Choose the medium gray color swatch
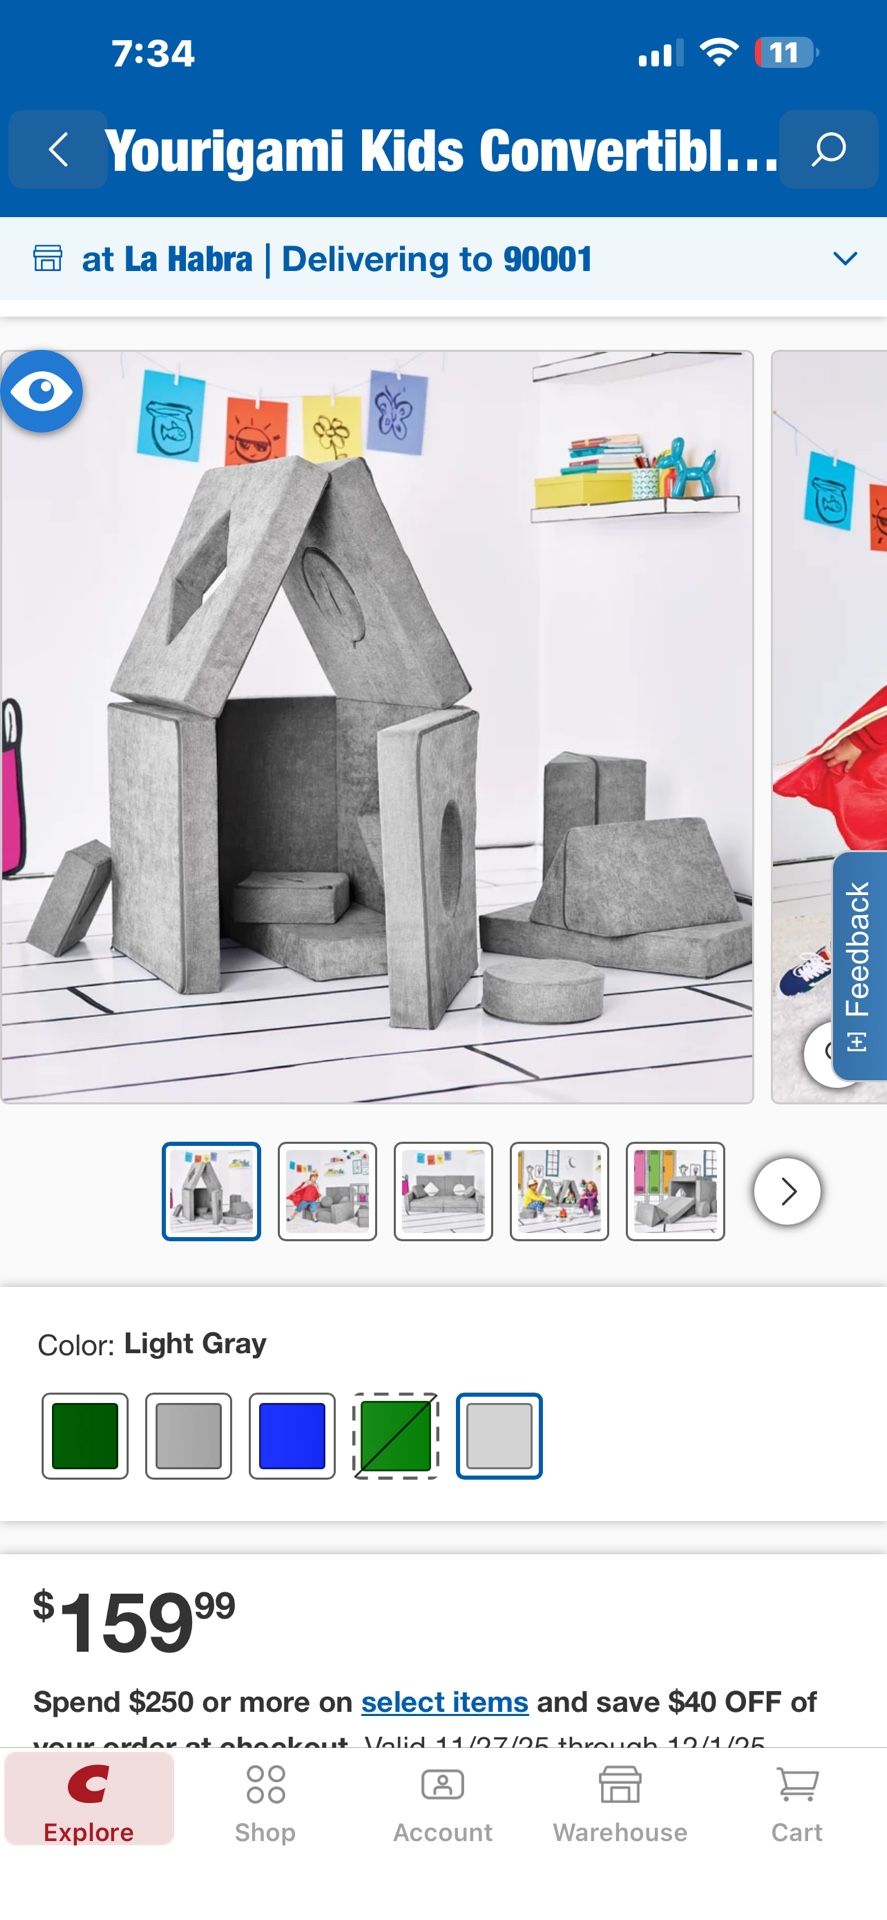Viewport: 887px width, 1920px height. [x=189, y=1436]
